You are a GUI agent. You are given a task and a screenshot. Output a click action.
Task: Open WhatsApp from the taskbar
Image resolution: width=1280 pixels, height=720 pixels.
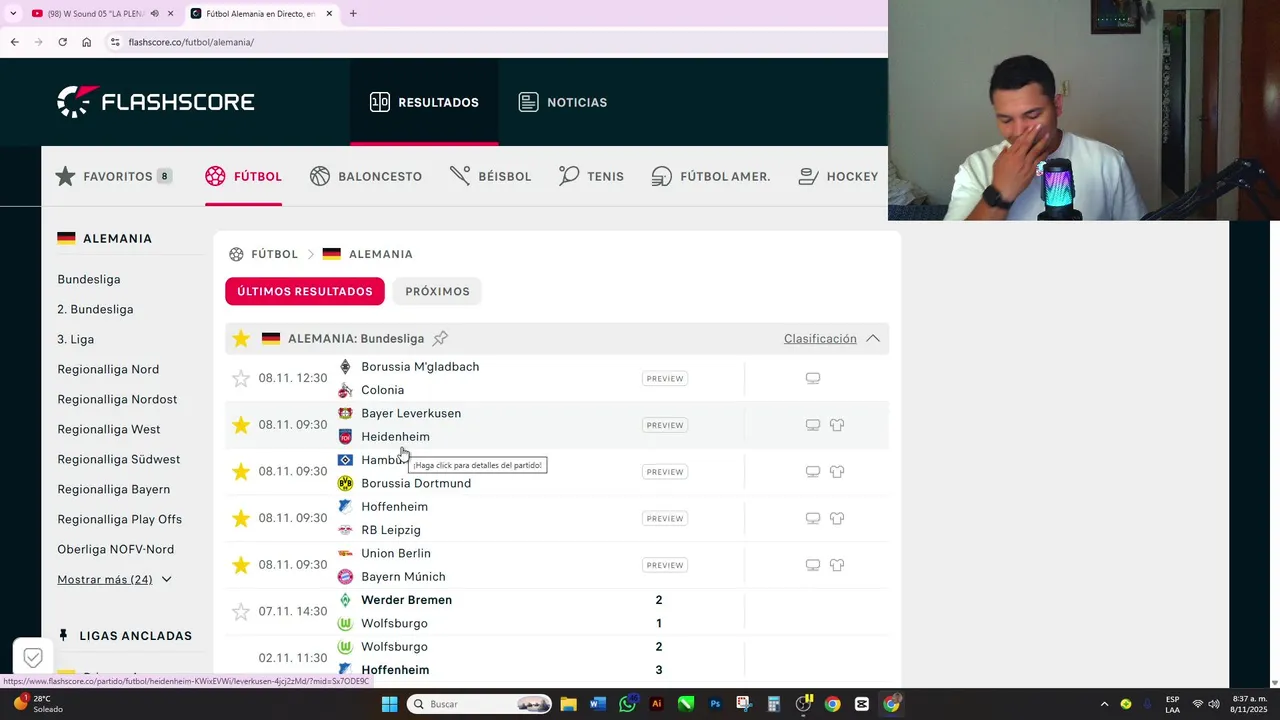coord(627,704)
